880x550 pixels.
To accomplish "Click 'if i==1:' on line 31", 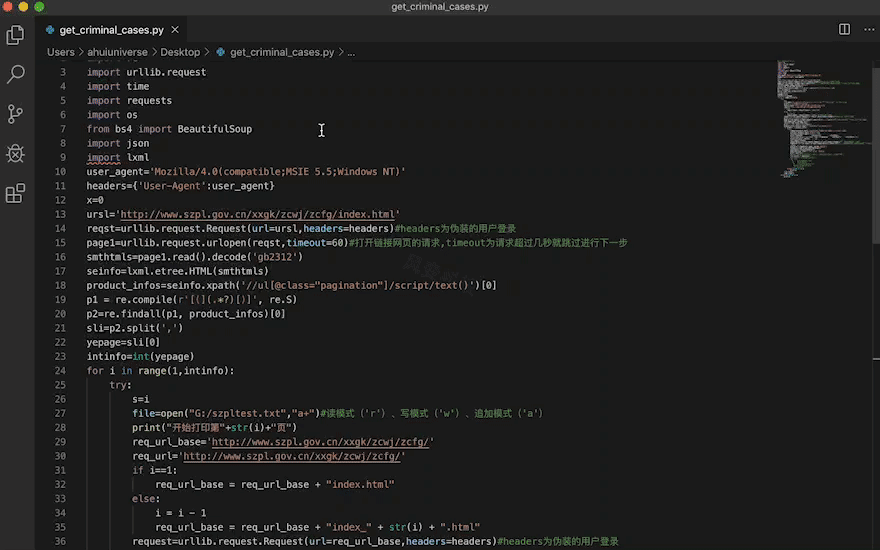I will [x=155, y=470].
